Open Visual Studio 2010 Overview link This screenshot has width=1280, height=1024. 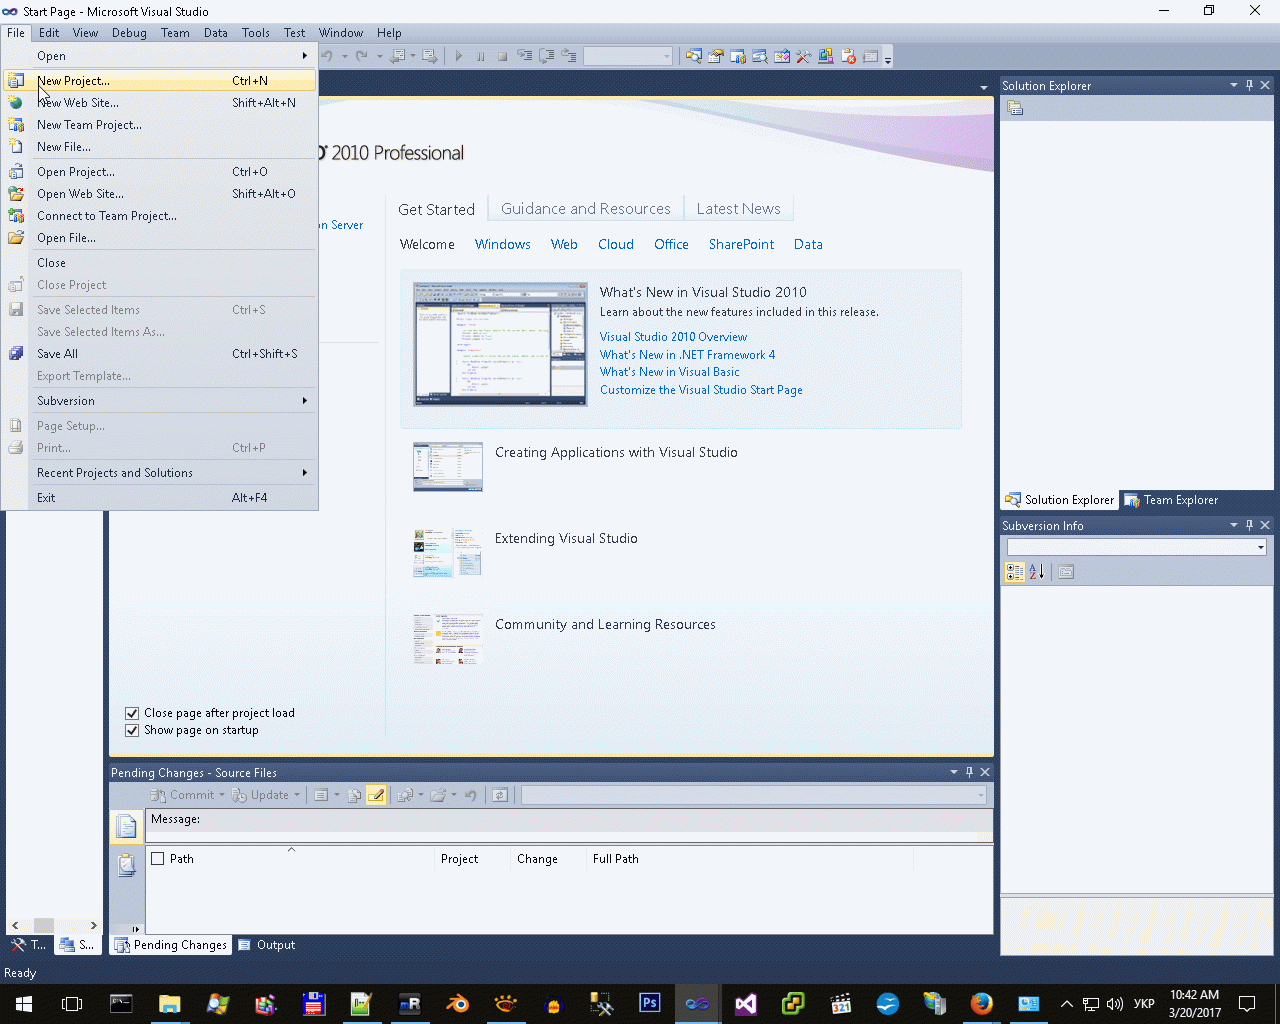pyautogui.click(x=673, y=337)
